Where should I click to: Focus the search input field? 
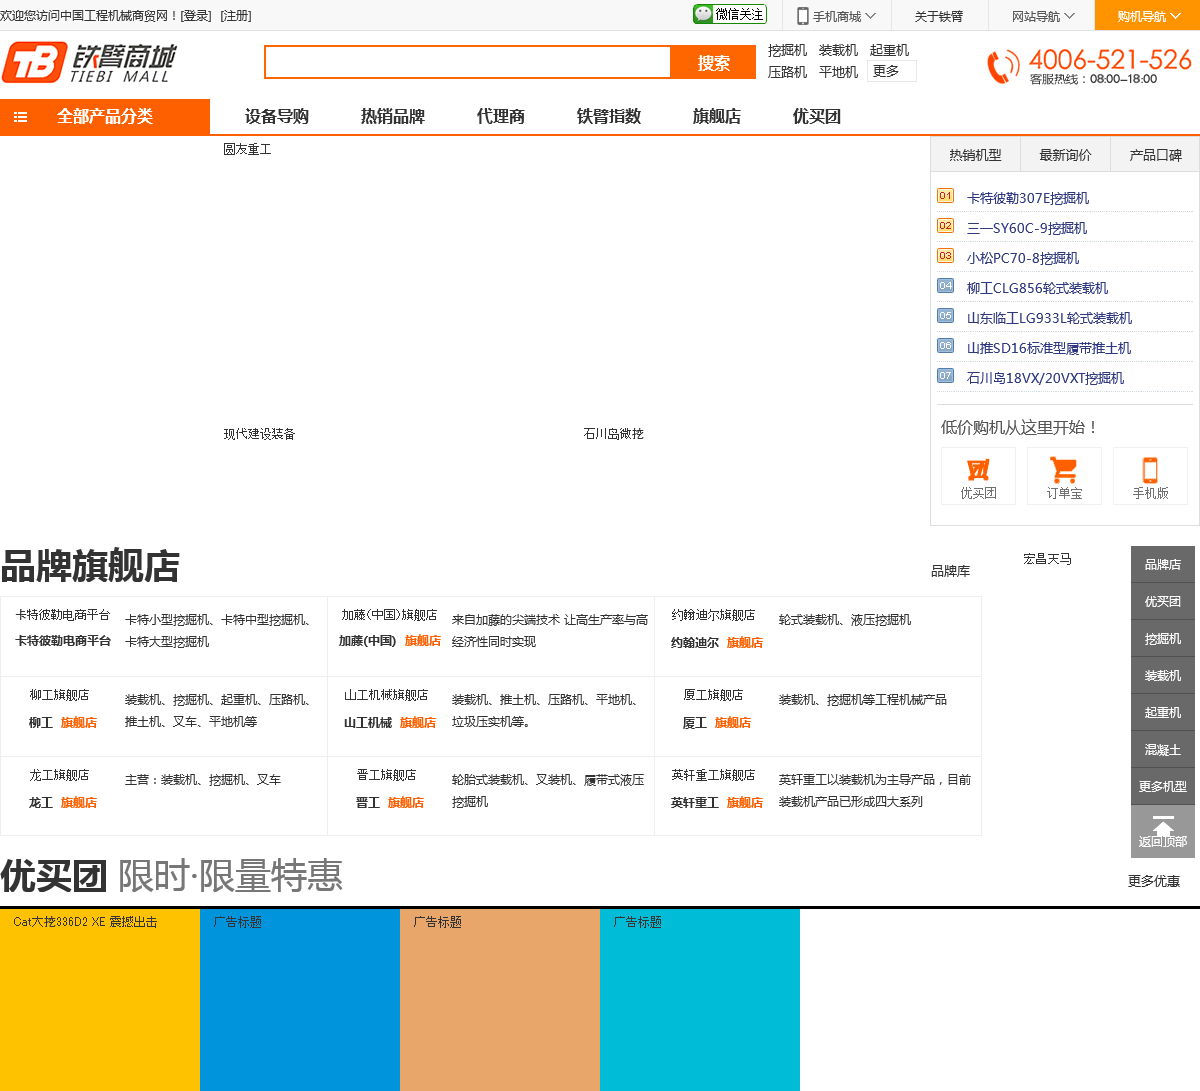point(467,62)
